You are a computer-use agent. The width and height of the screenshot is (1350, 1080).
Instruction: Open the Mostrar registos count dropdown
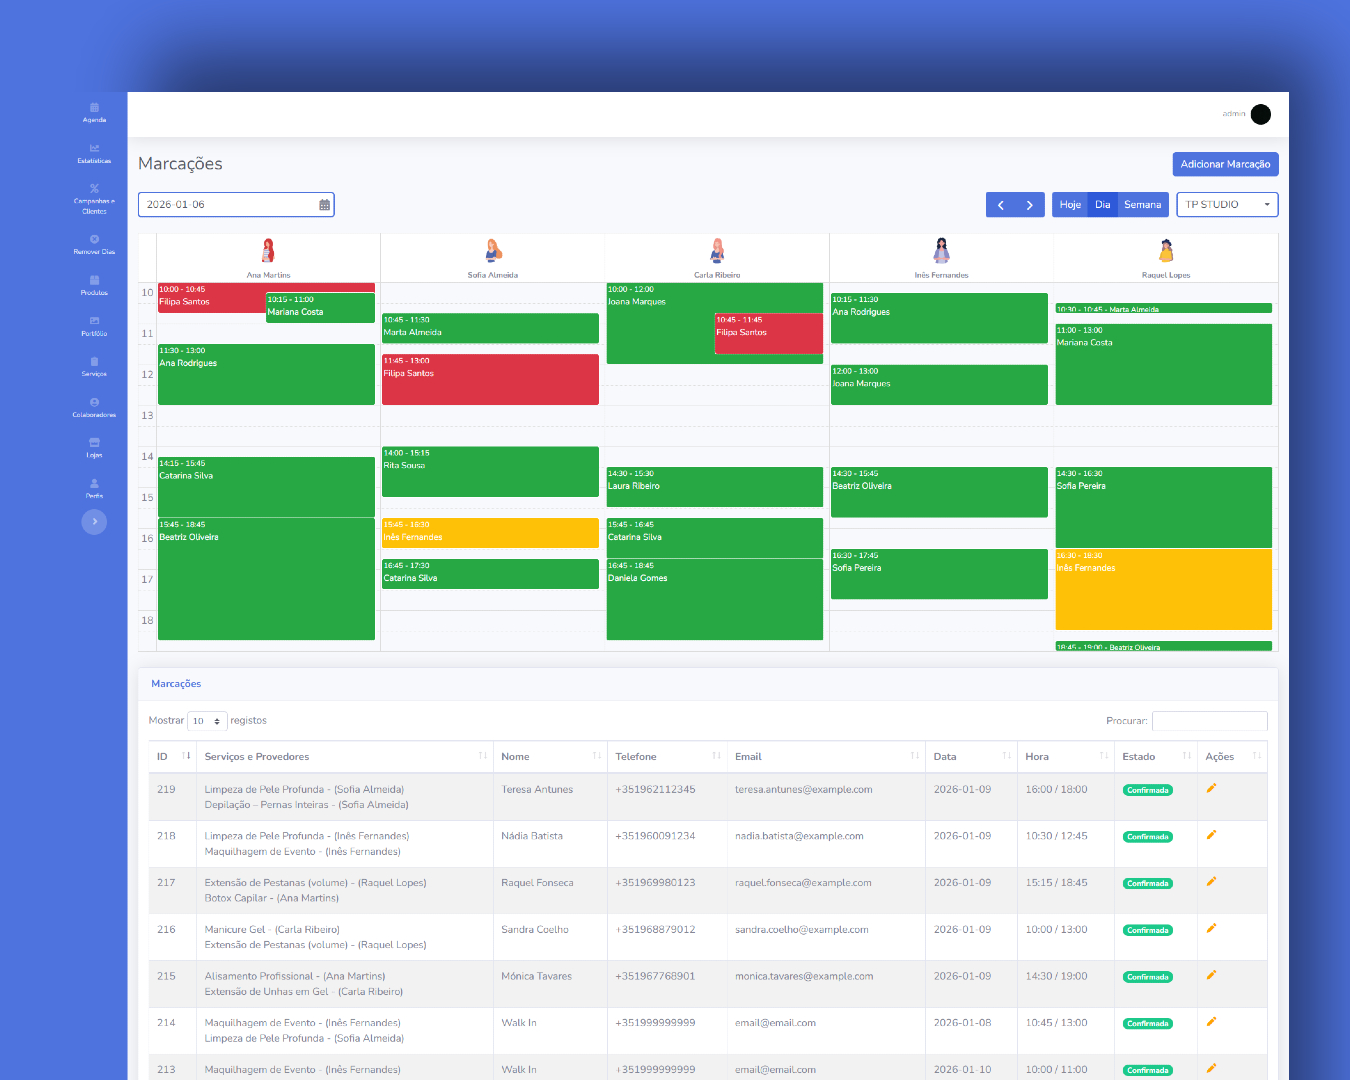207,721
